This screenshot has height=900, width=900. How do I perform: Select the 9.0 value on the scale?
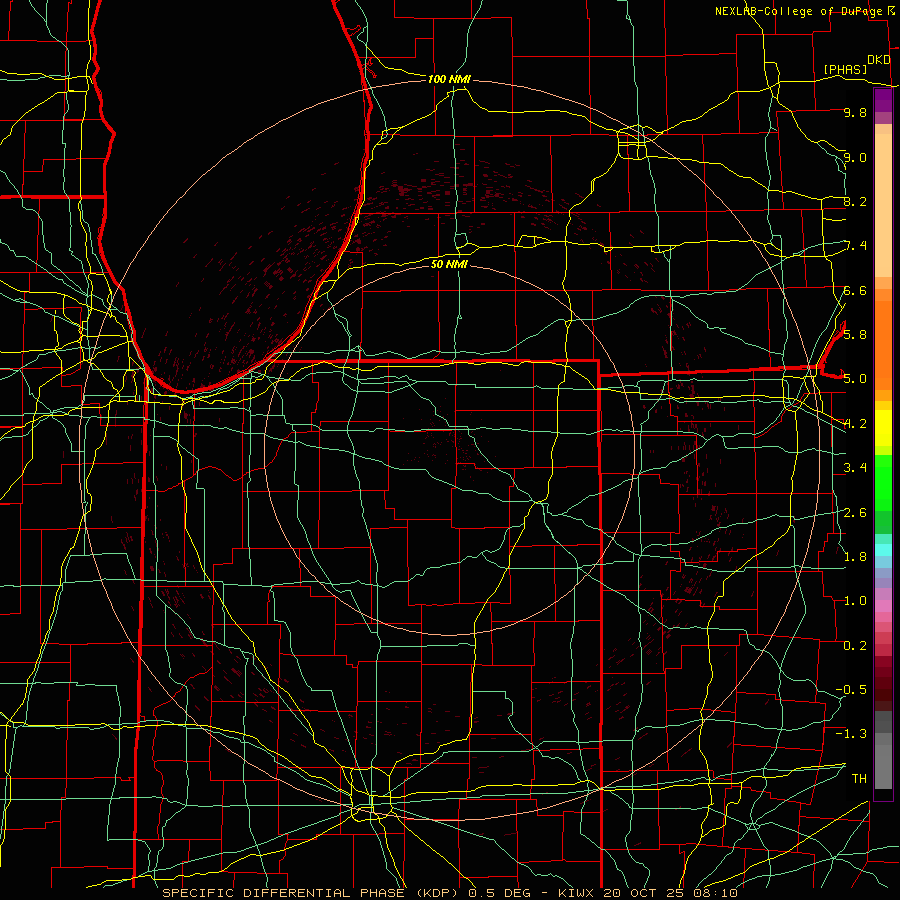[855, 157]
